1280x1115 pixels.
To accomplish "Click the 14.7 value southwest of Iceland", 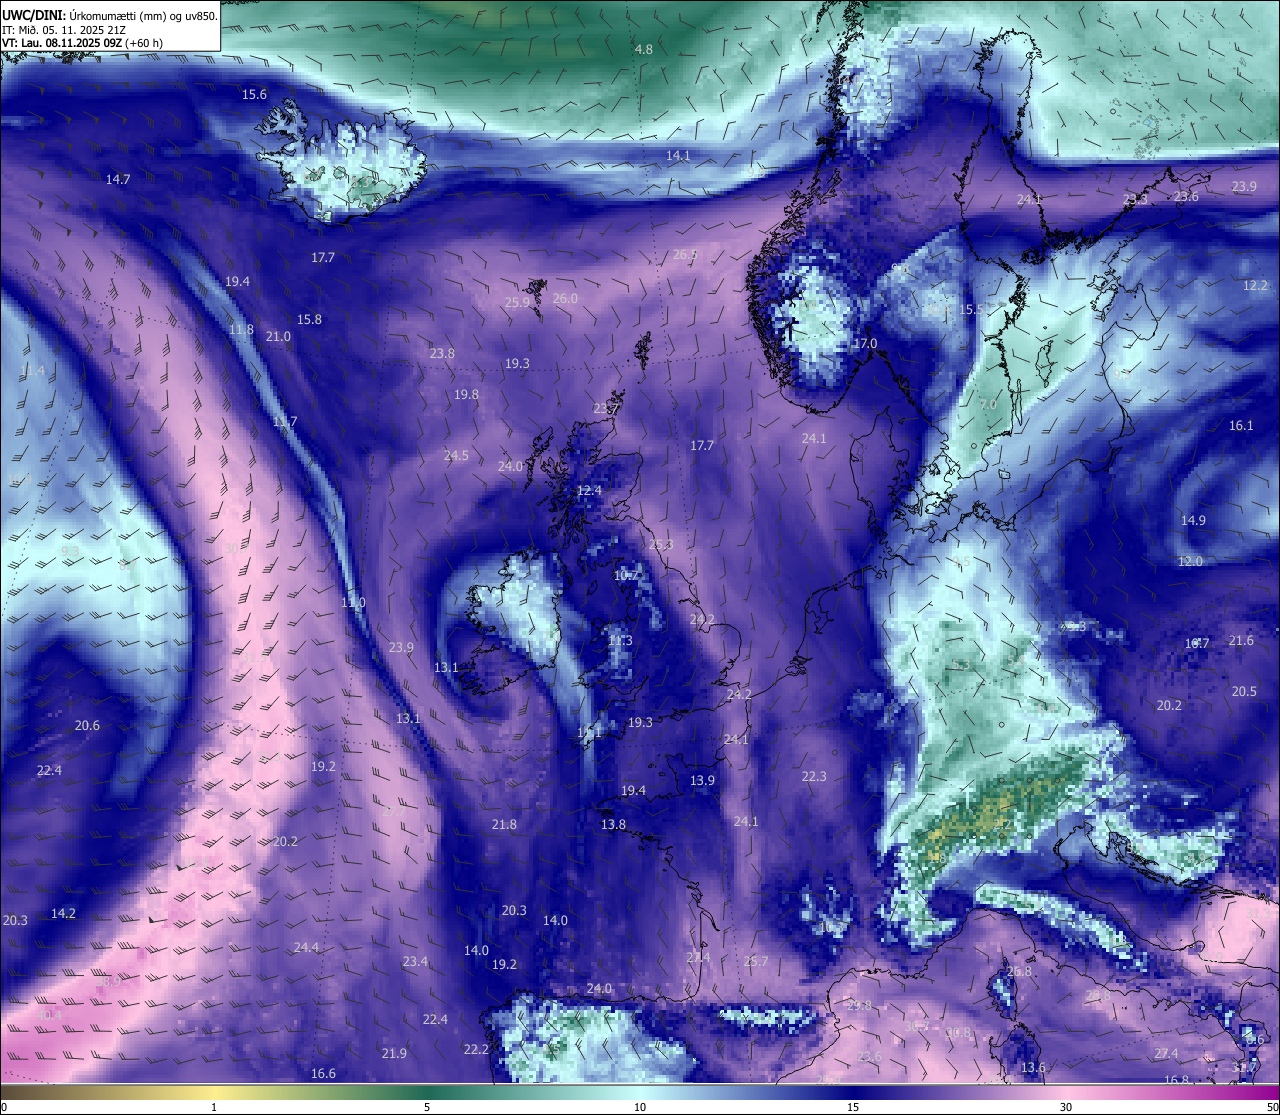I will pos(118,179).
